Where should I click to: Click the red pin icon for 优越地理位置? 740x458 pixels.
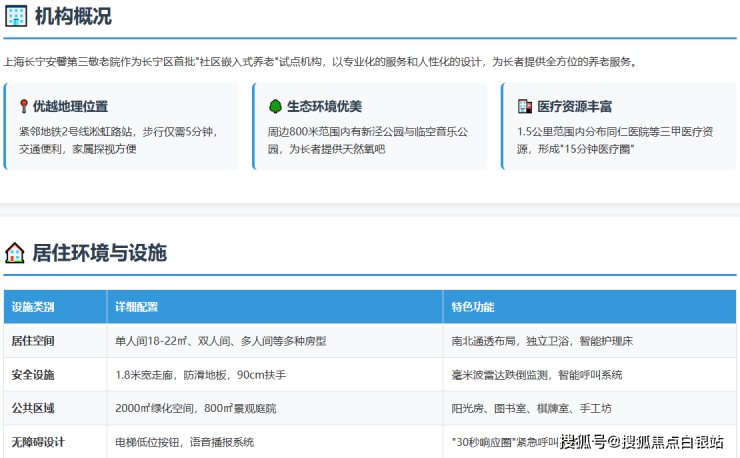[x=23, y=106]
